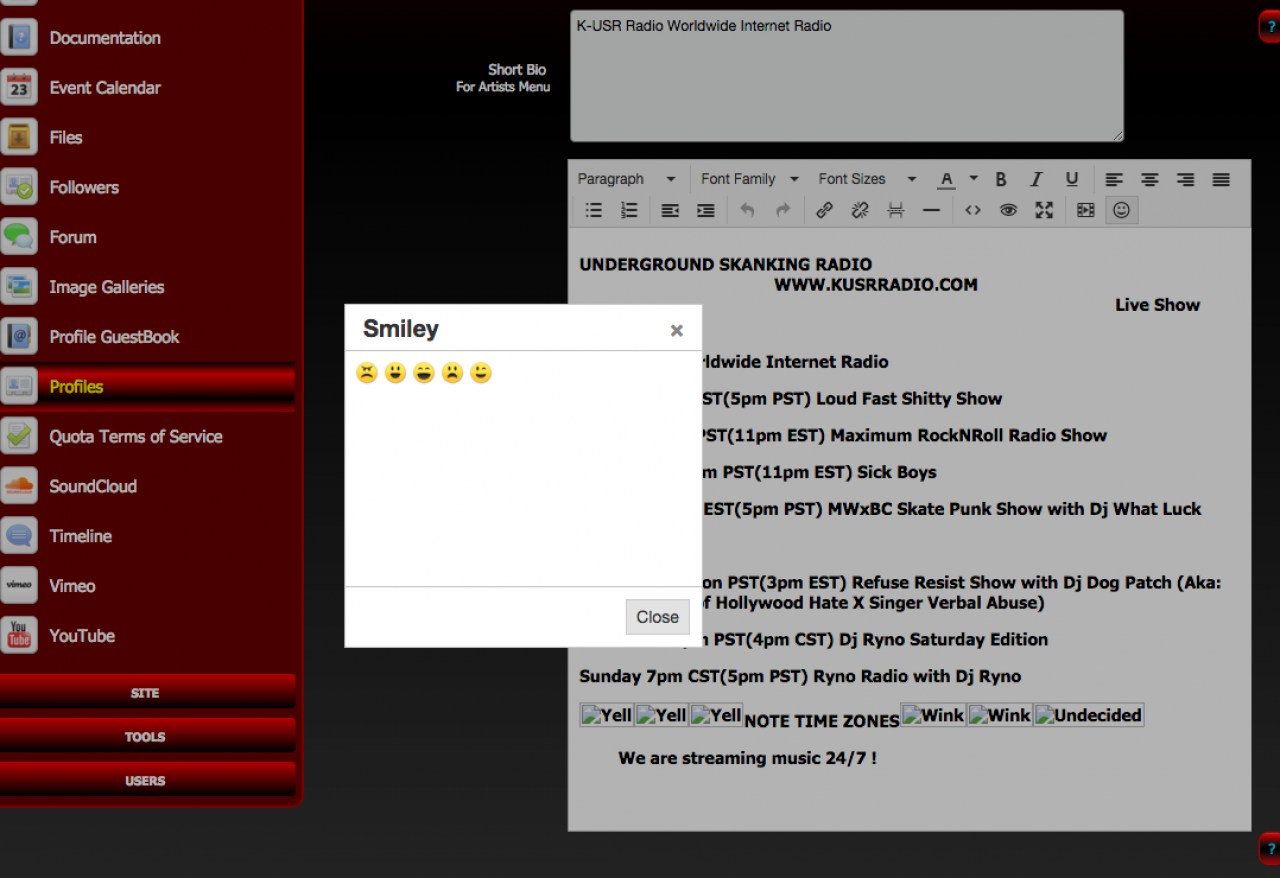Select the broken Undecided image in editor
The height and width of the screenshot is (878, 1280).
(1088, 715)
